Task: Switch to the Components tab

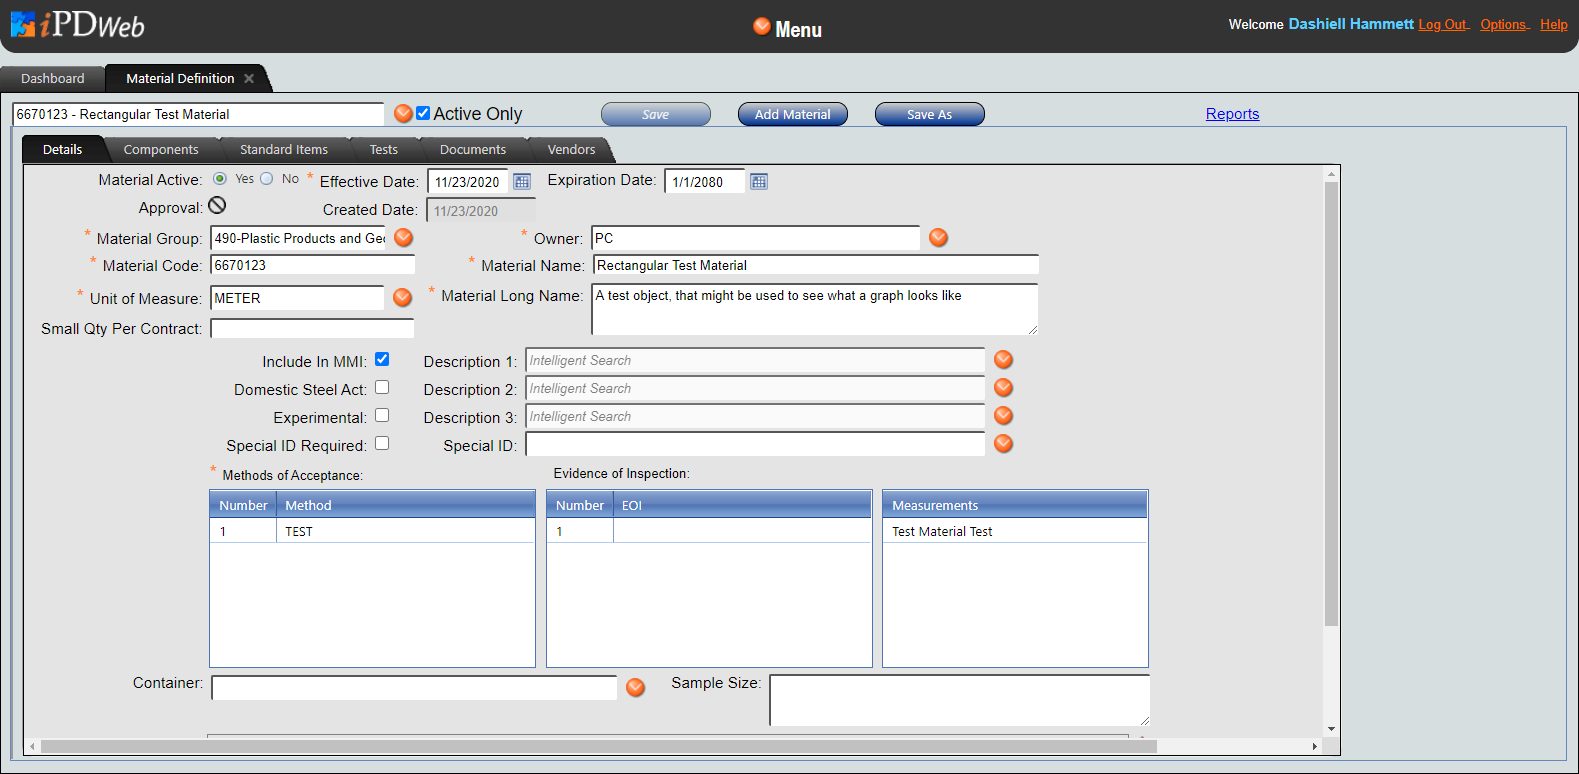Action: coord(161,150)
